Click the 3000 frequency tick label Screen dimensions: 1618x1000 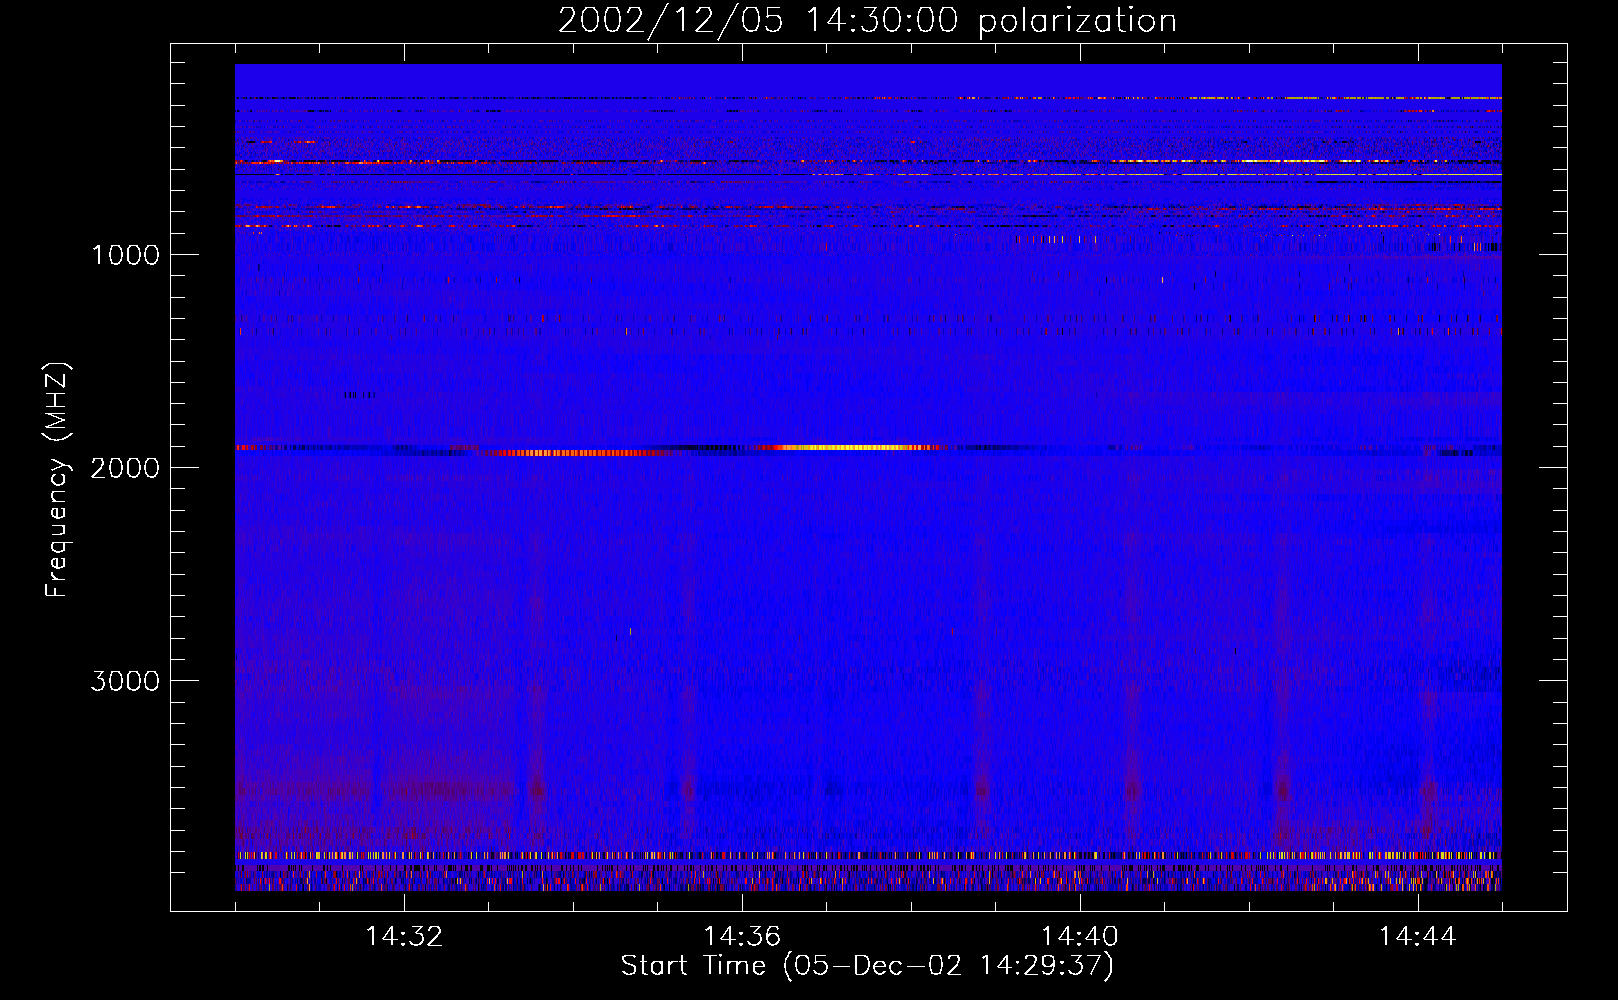(125, 681)
